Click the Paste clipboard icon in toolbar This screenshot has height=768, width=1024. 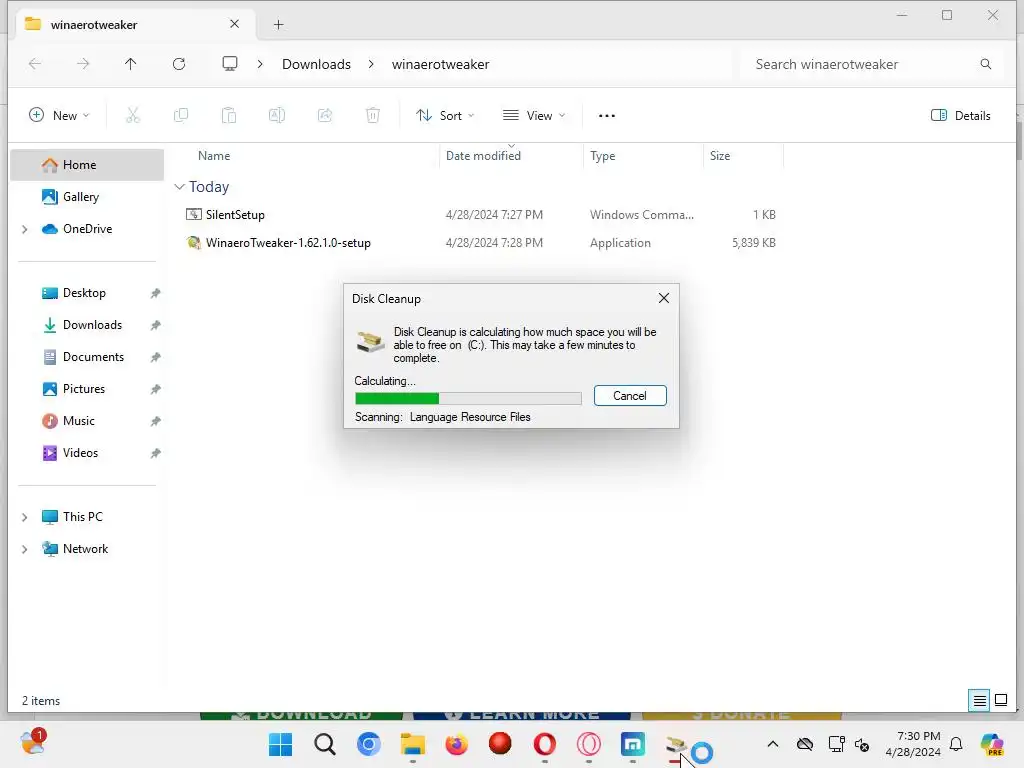coord(229,116)
